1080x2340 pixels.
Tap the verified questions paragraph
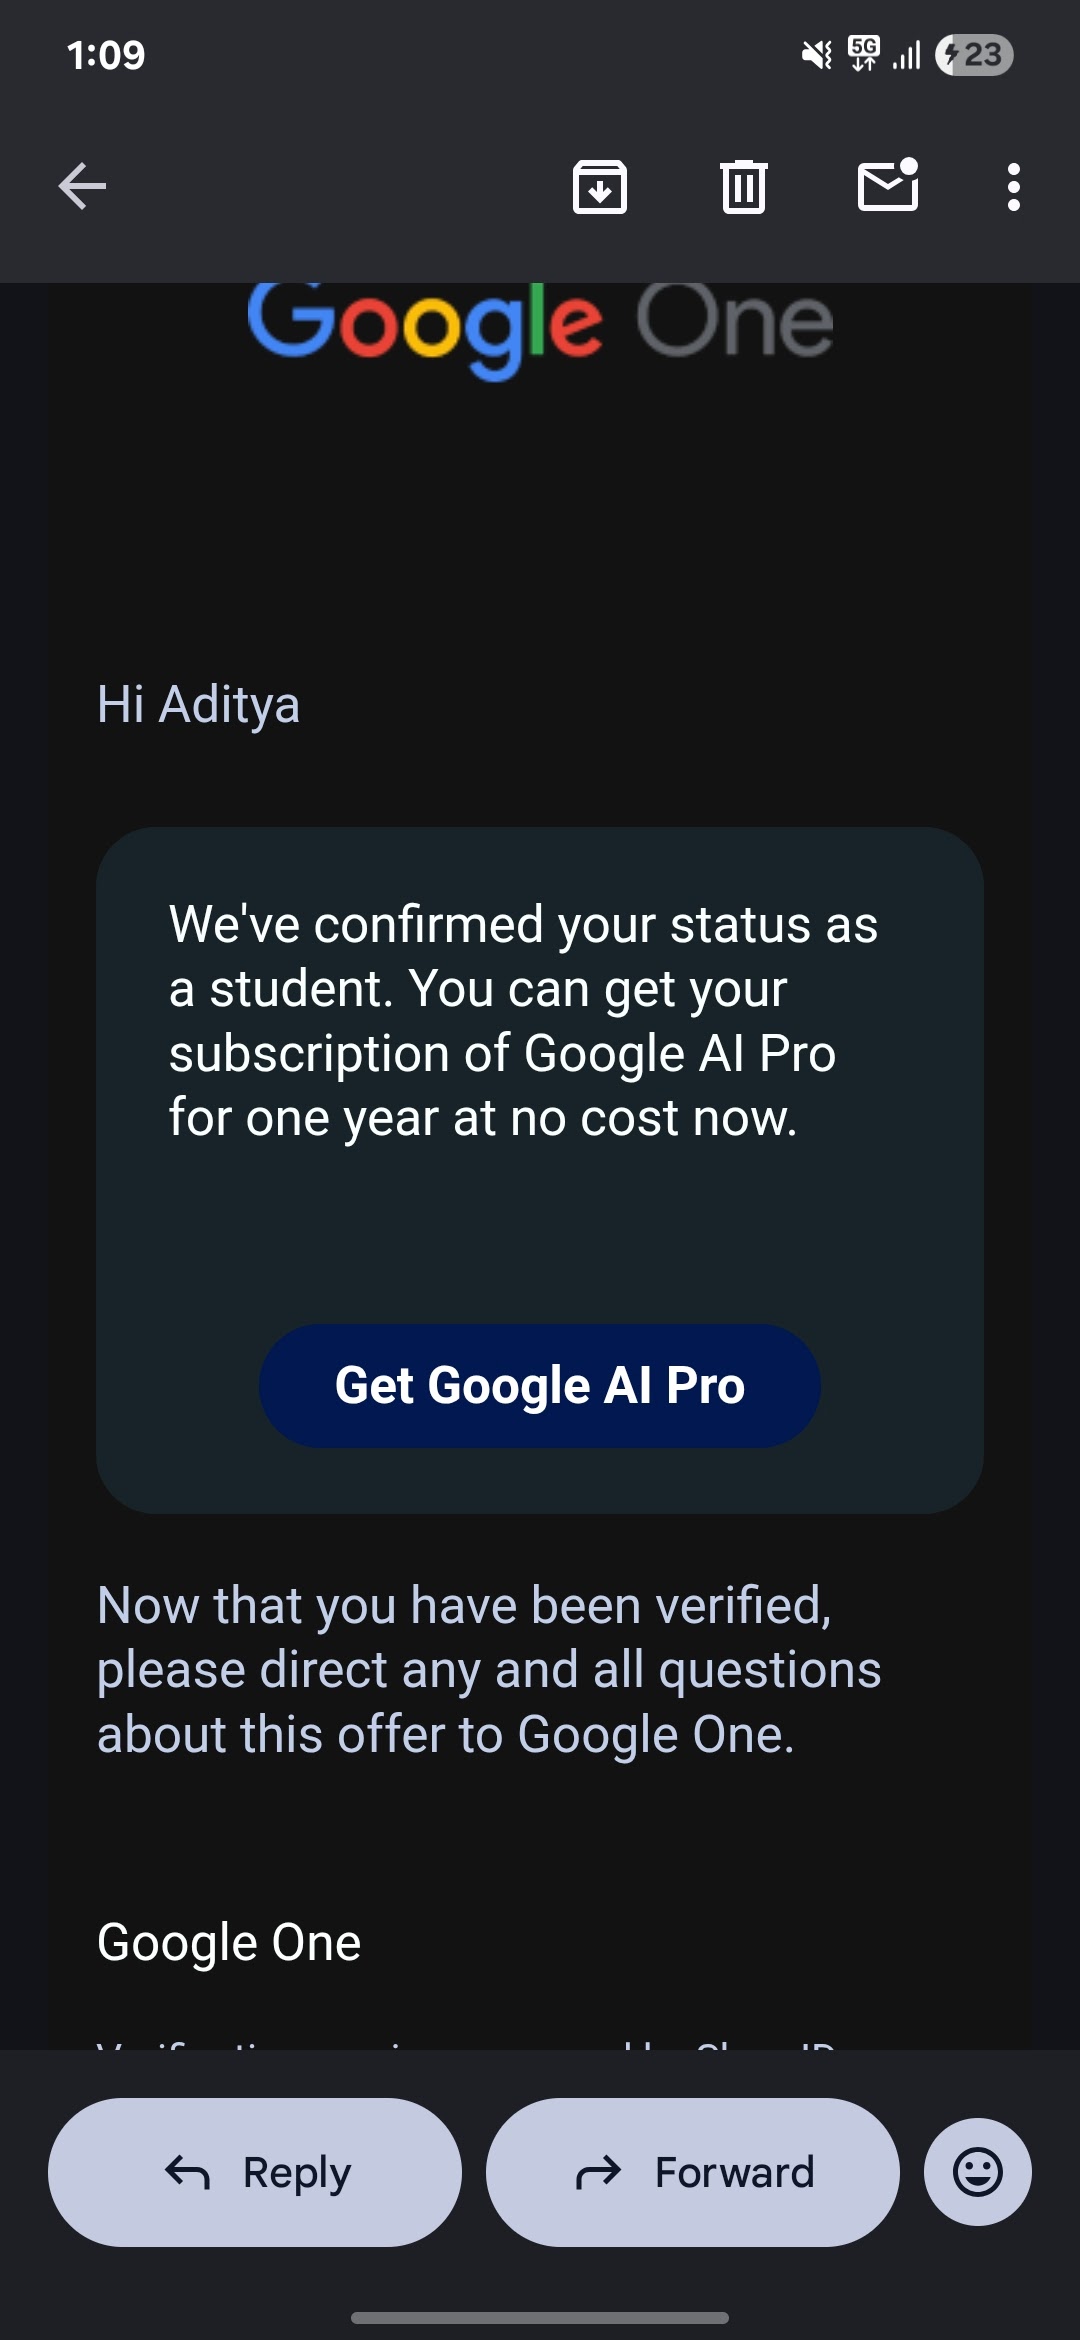click(x=489, y=1669)
